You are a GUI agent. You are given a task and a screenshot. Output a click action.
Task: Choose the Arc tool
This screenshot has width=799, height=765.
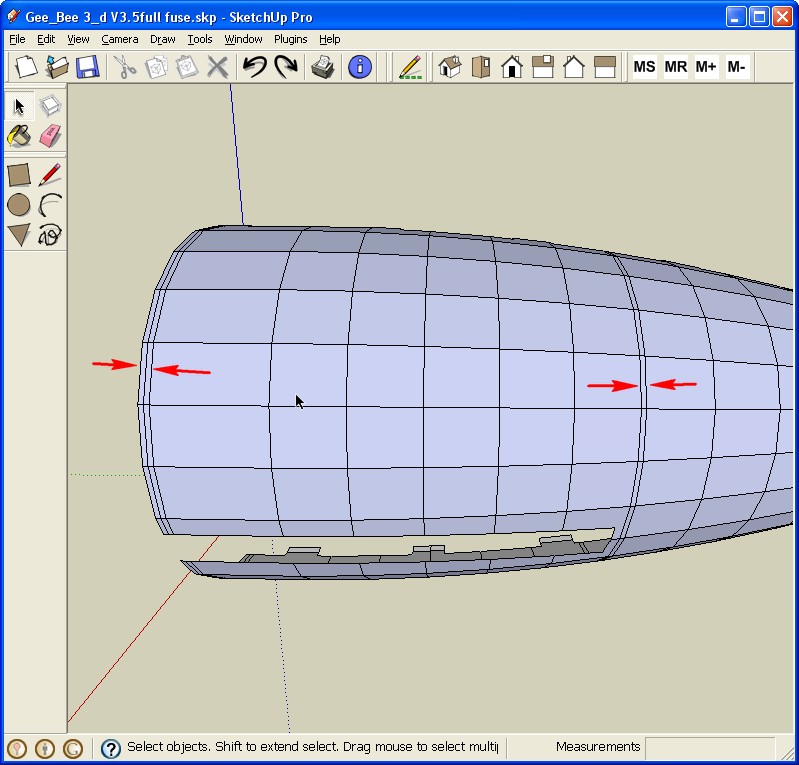coord(49,205)
